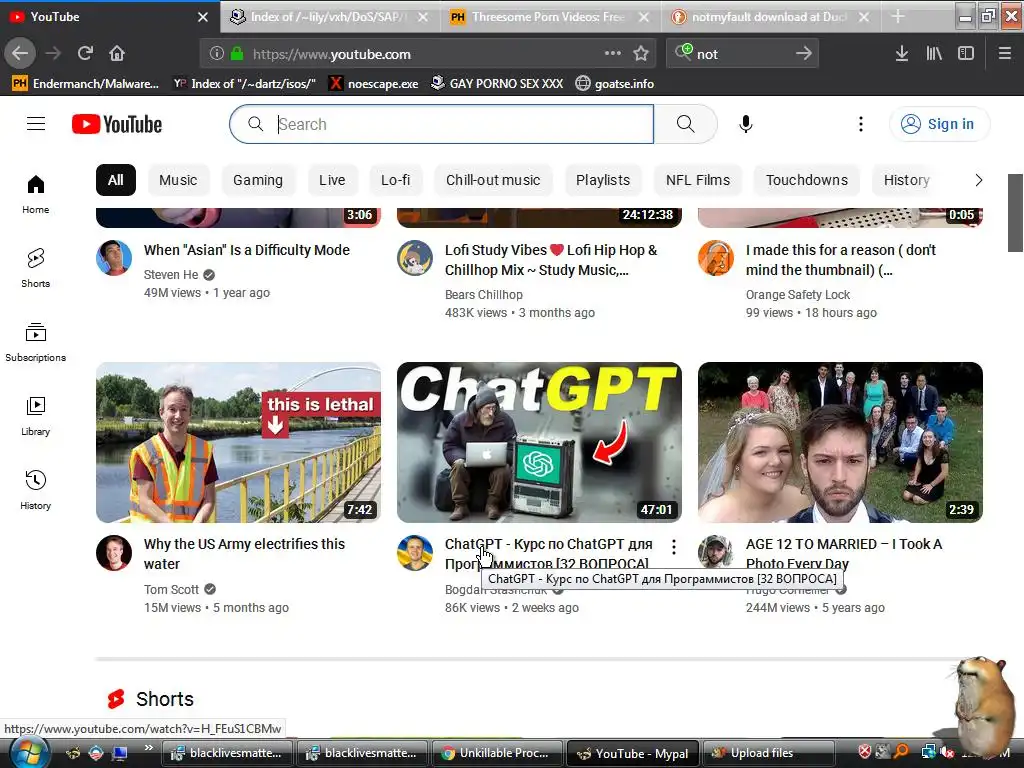The image size is (1024, 768).
Task: Toggle browser sidebar view
Action: coord(966,54)
